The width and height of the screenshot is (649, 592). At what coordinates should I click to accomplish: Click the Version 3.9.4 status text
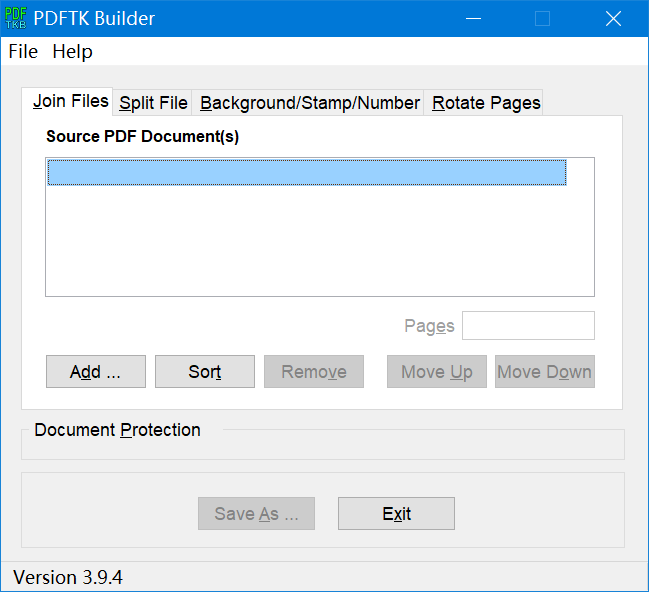[68, 577]
